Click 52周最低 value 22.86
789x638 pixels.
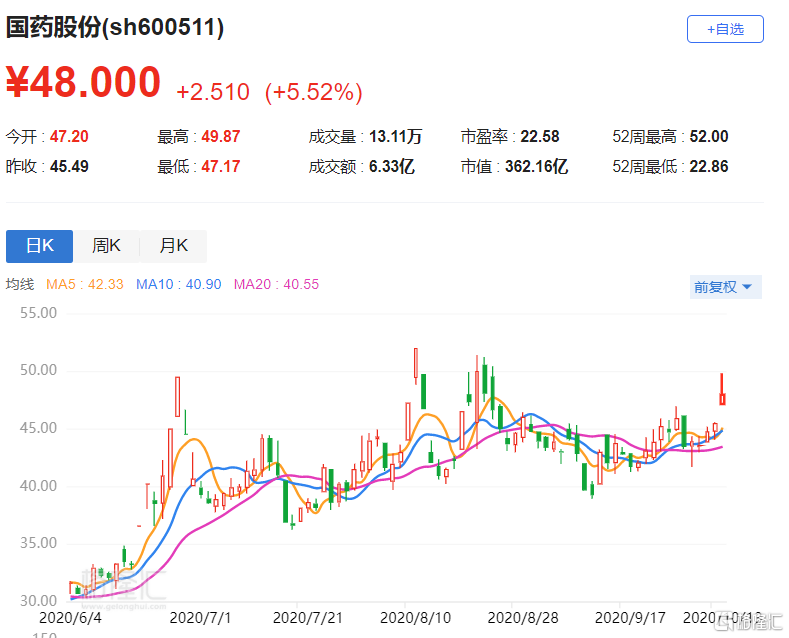click(709, 167)
